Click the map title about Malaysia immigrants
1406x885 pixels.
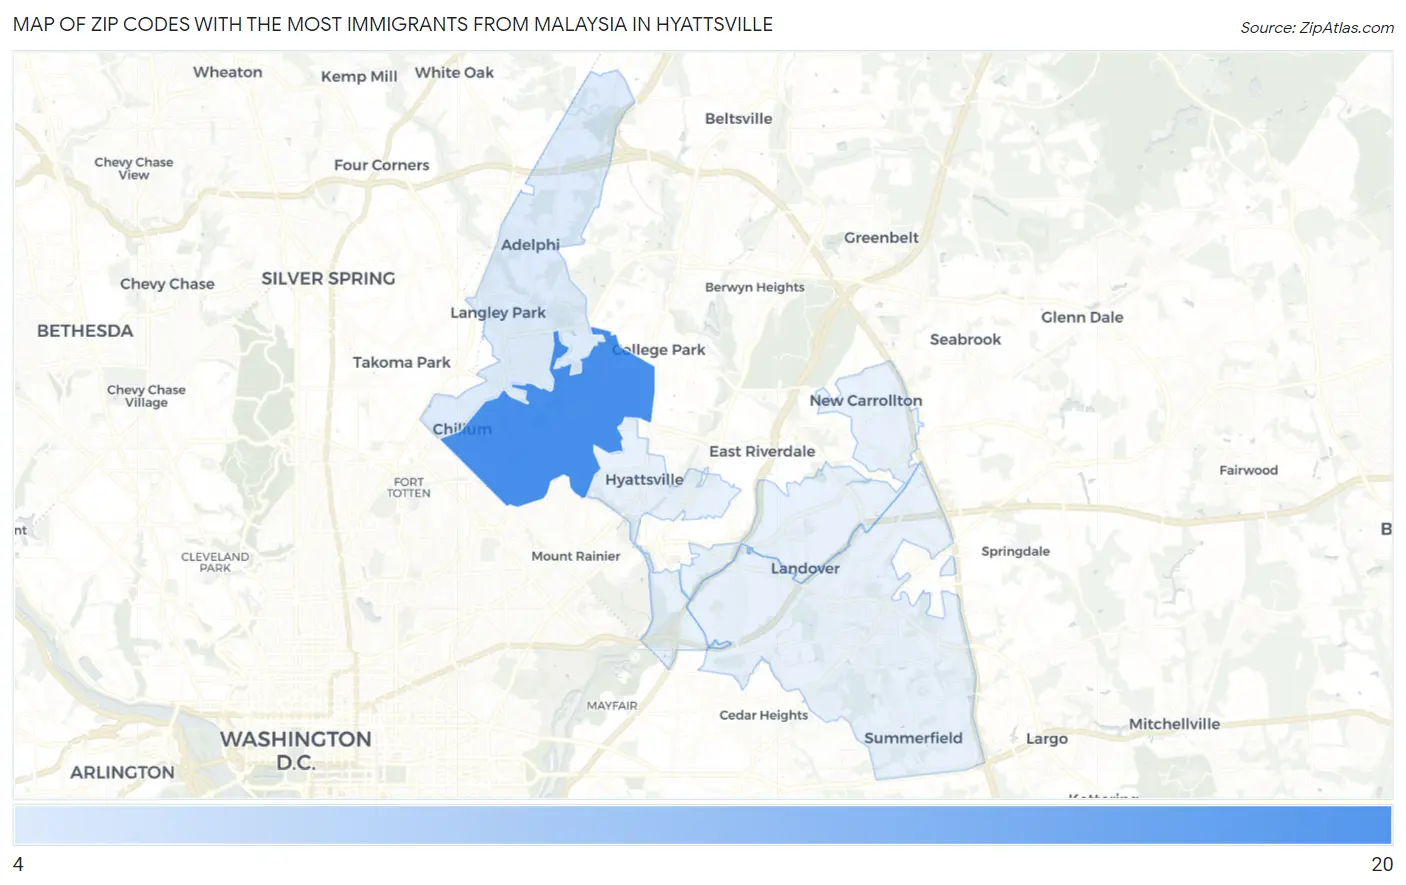coord(393,24)
